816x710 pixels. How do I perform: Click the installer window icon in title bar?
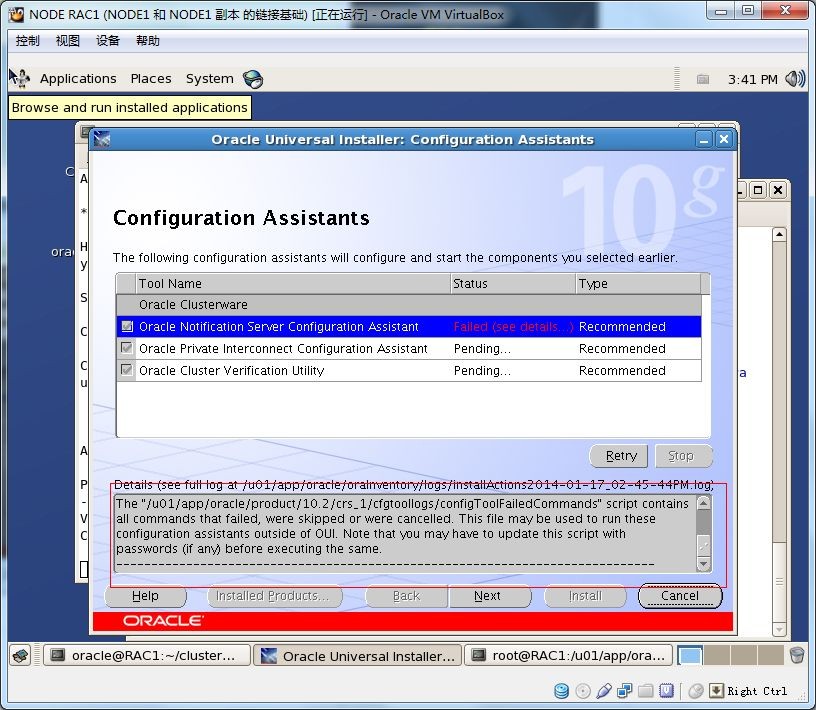click(x=102, y=140)
